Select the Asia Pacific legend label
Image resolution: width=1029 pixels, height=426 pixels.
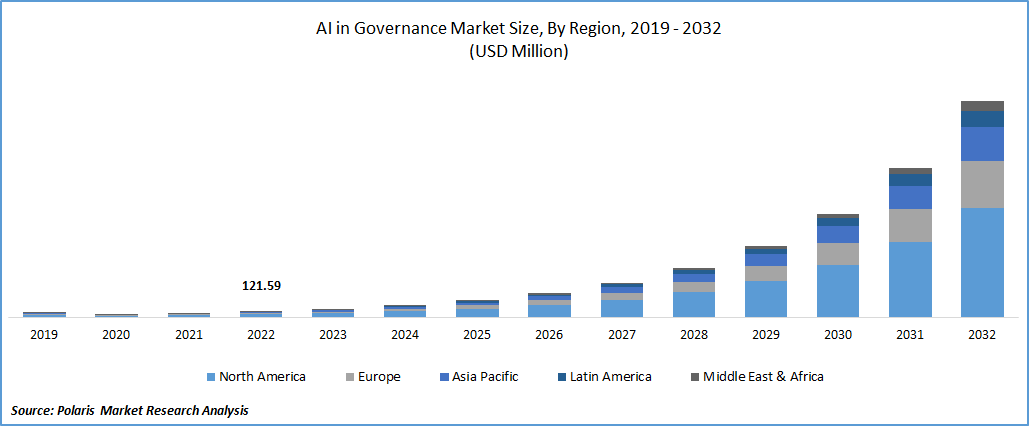pos(486,377)
